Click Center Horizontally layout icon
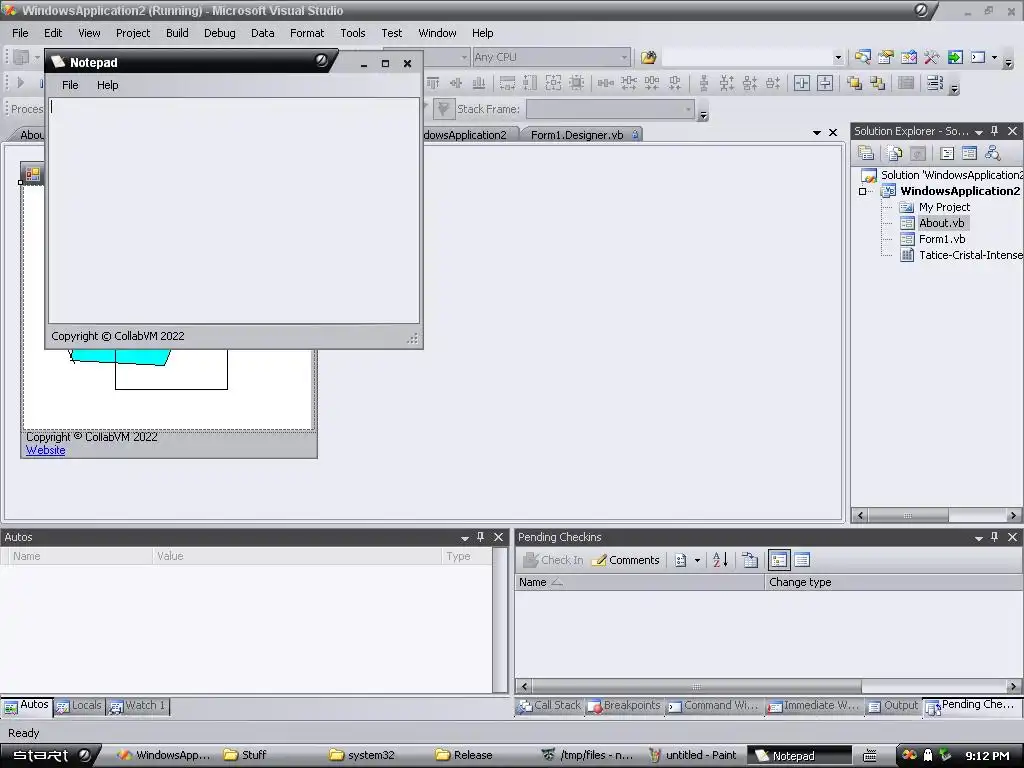Viewport: 1024px width, 768px height. coord(802,83)
